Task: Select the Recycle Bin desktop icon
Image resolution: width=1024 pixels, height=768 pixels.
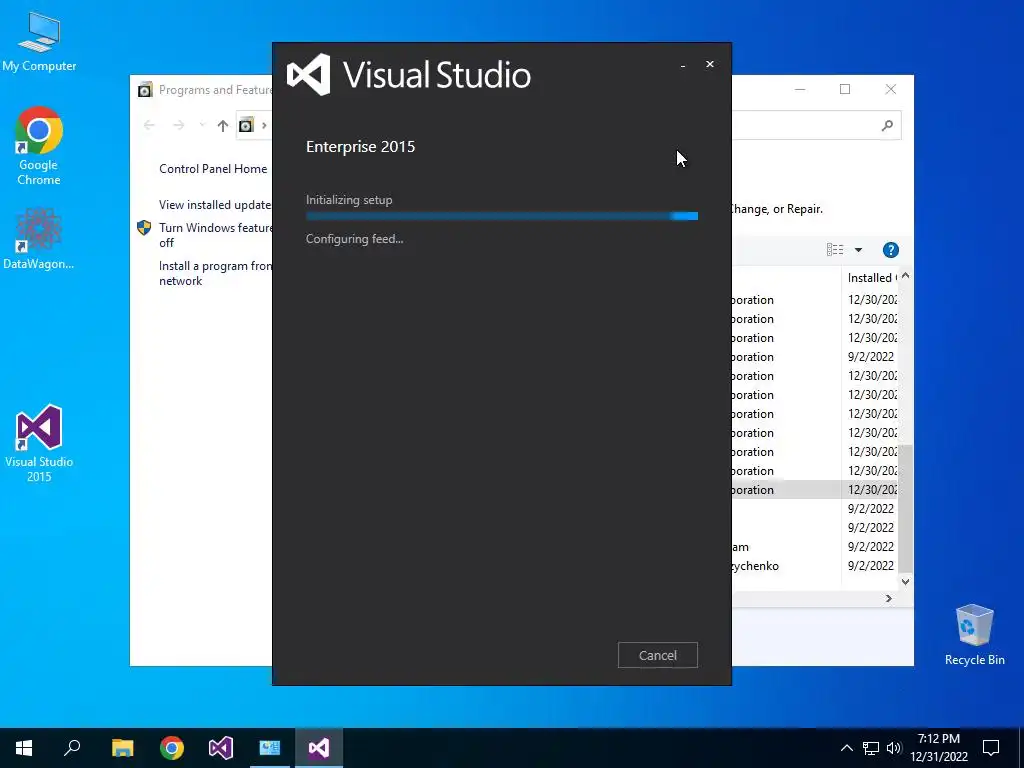Action: pyautogui.click(x=974, y=635)
